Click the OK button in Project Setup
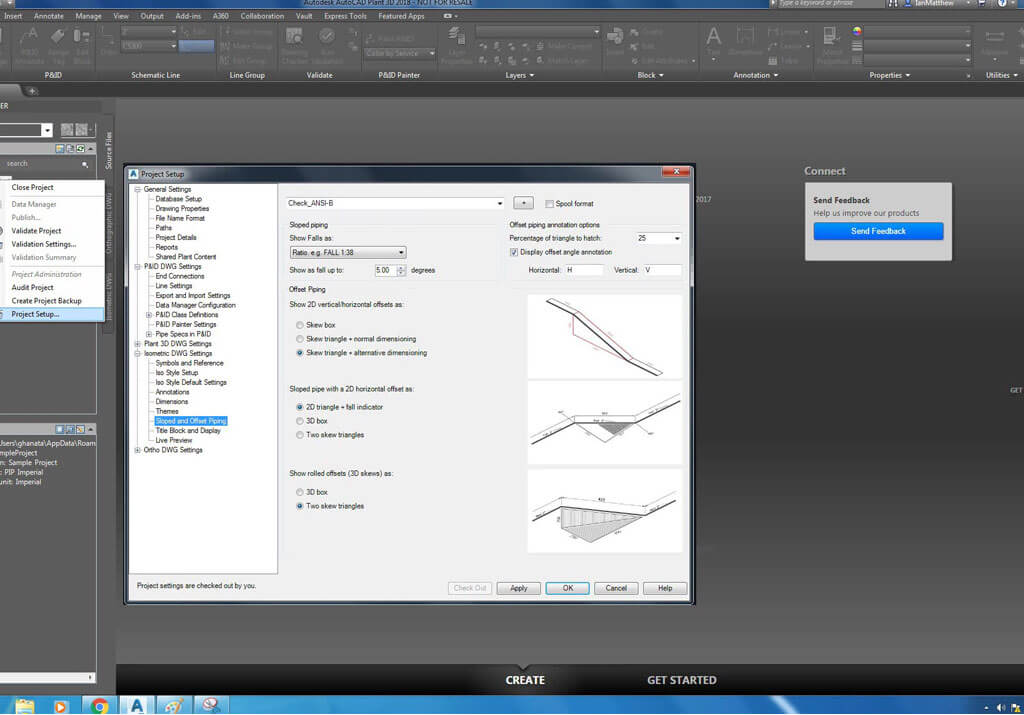The image size is (1024, 715). tap(568, 588)
